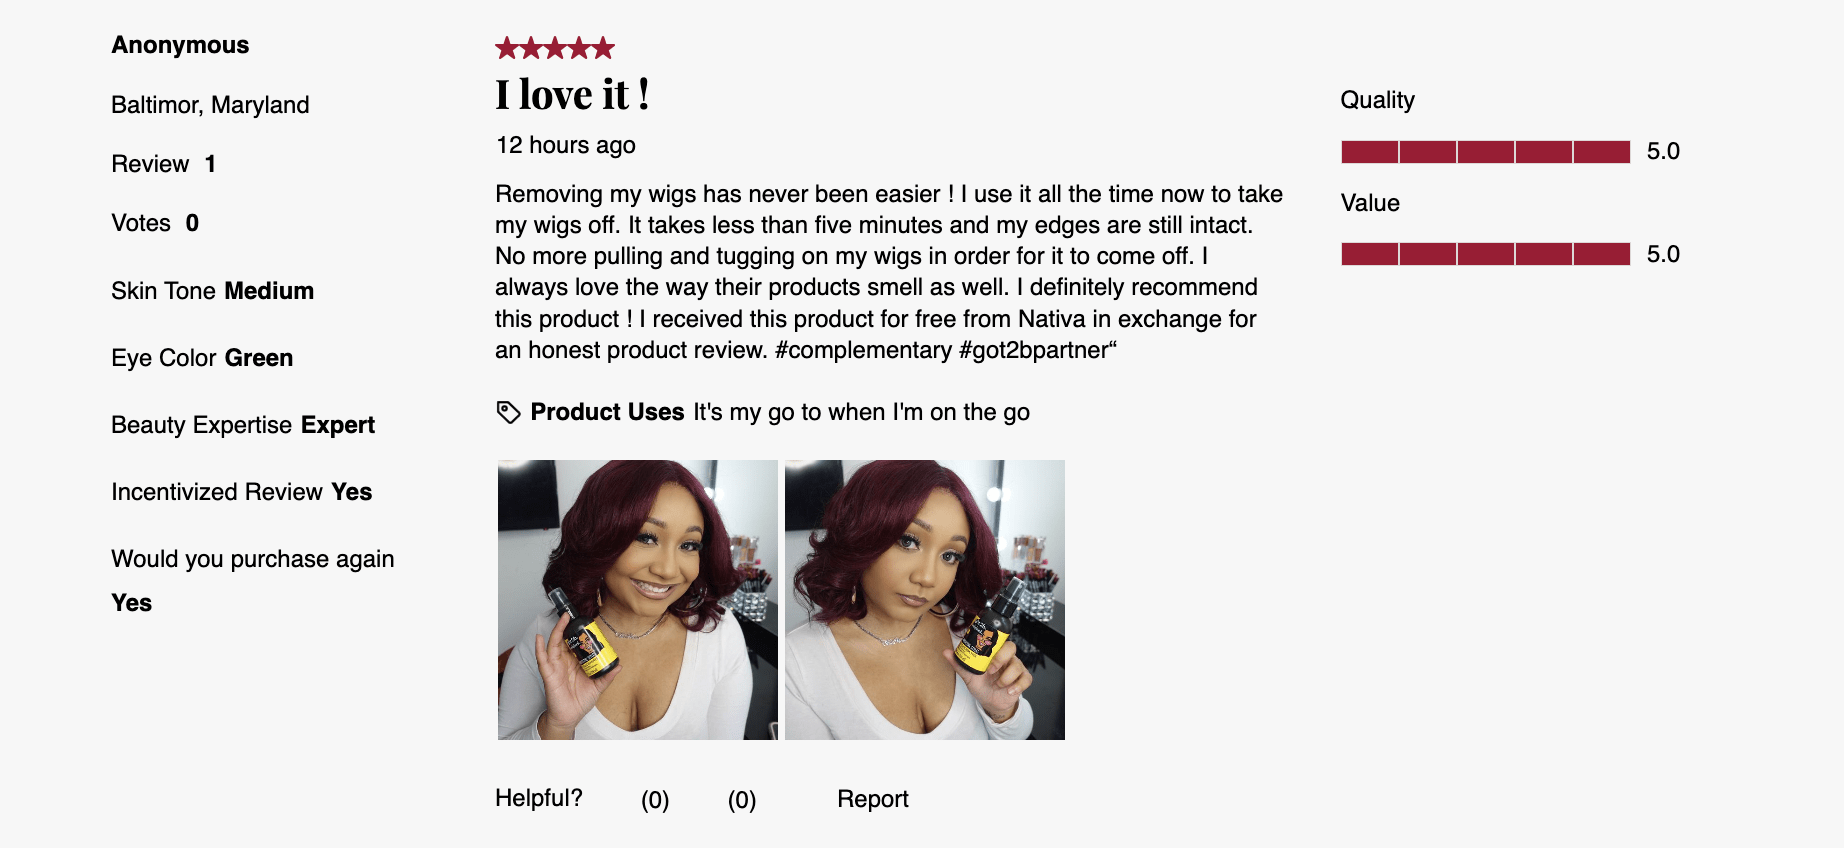
Task: Click the Votes 0 label
Action: [155, 223]
